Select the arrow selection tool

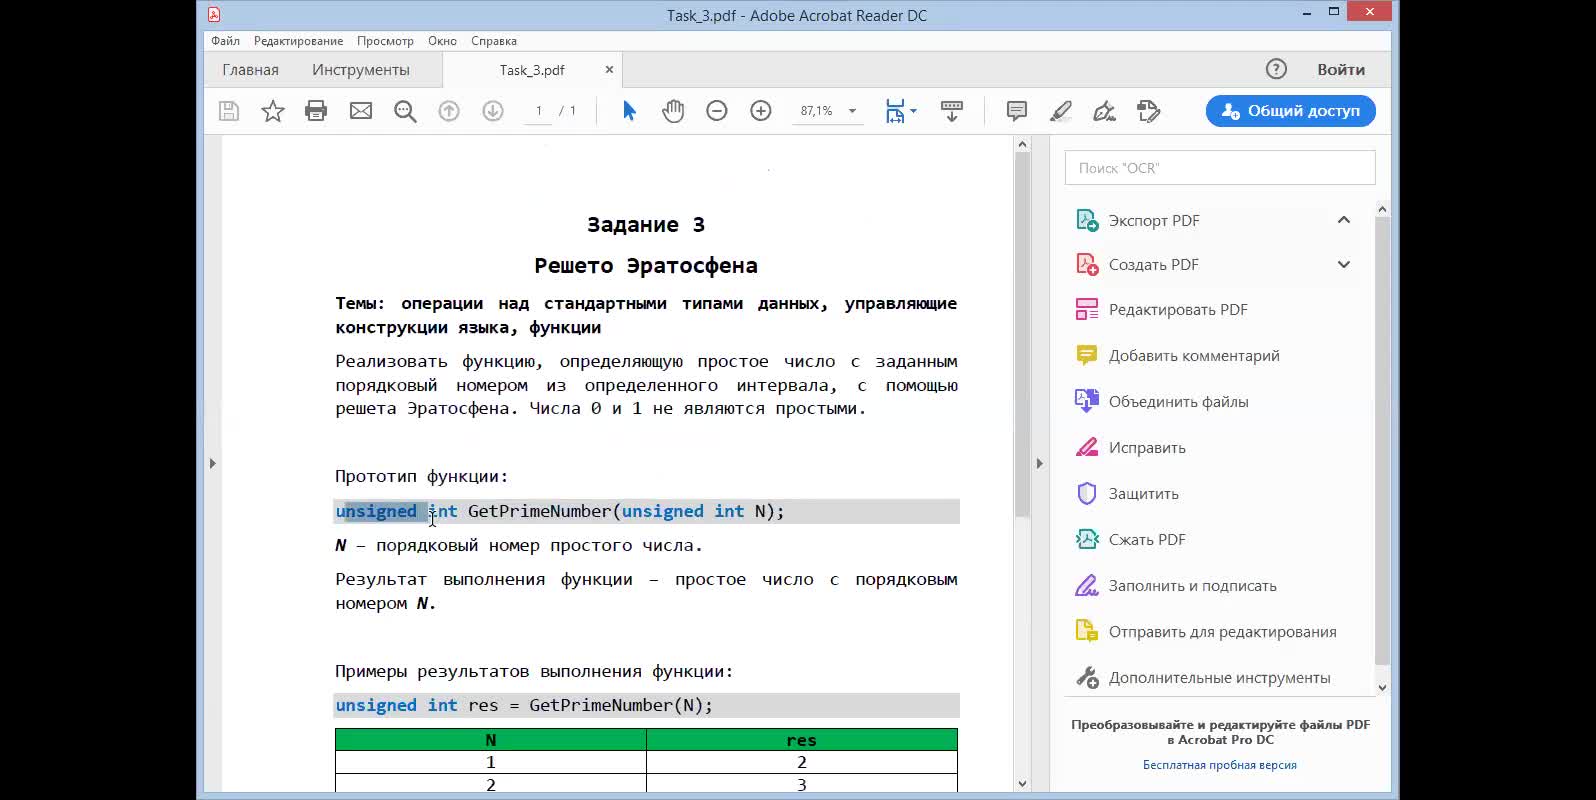629,111
